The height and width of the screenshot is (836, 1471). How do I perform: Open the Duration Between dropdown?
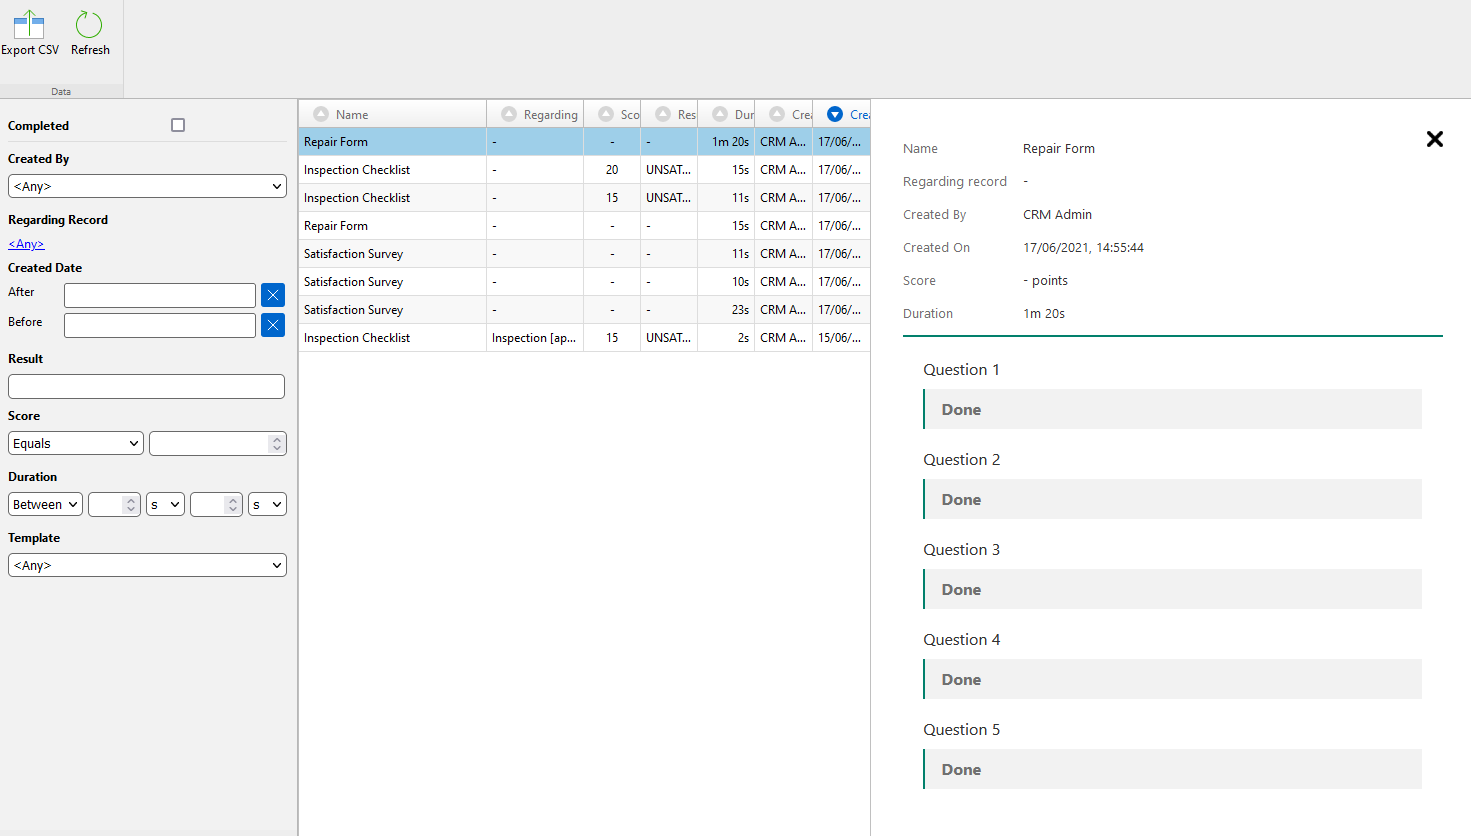45,504
